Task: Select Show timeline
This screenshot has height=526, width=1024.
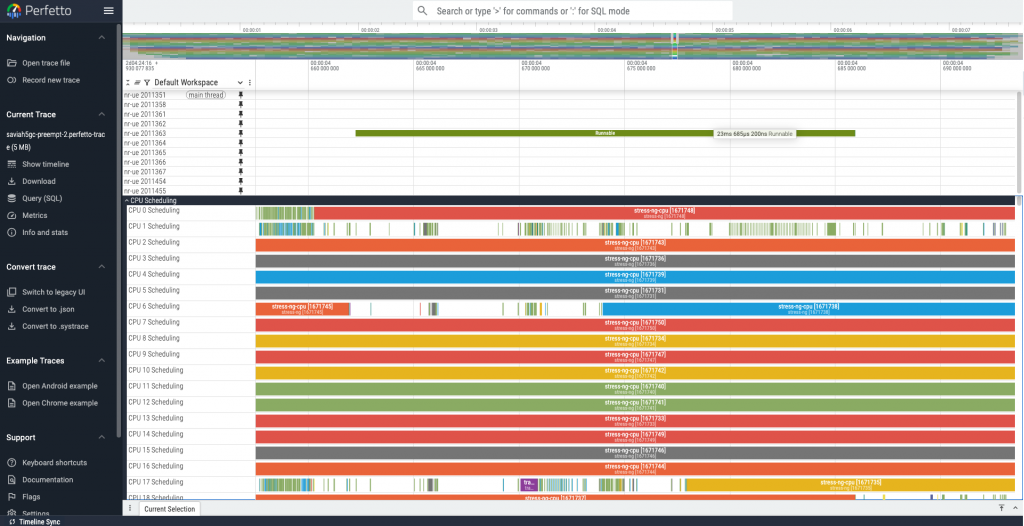Action: pos(46,165)
